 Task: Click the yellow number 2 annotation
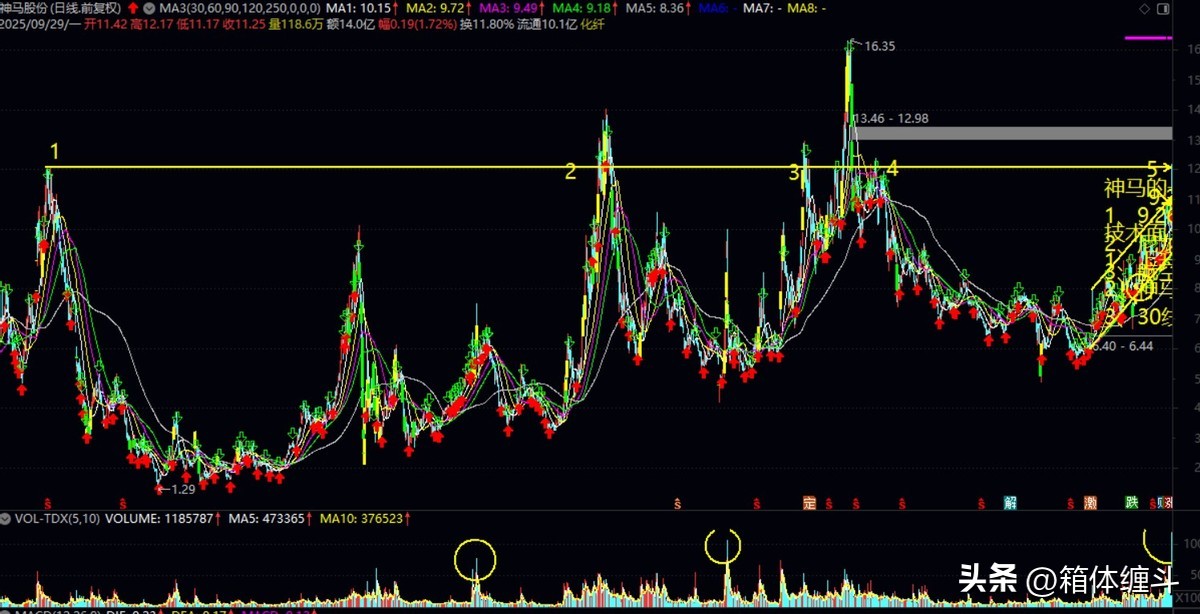[x=570, y=171]
